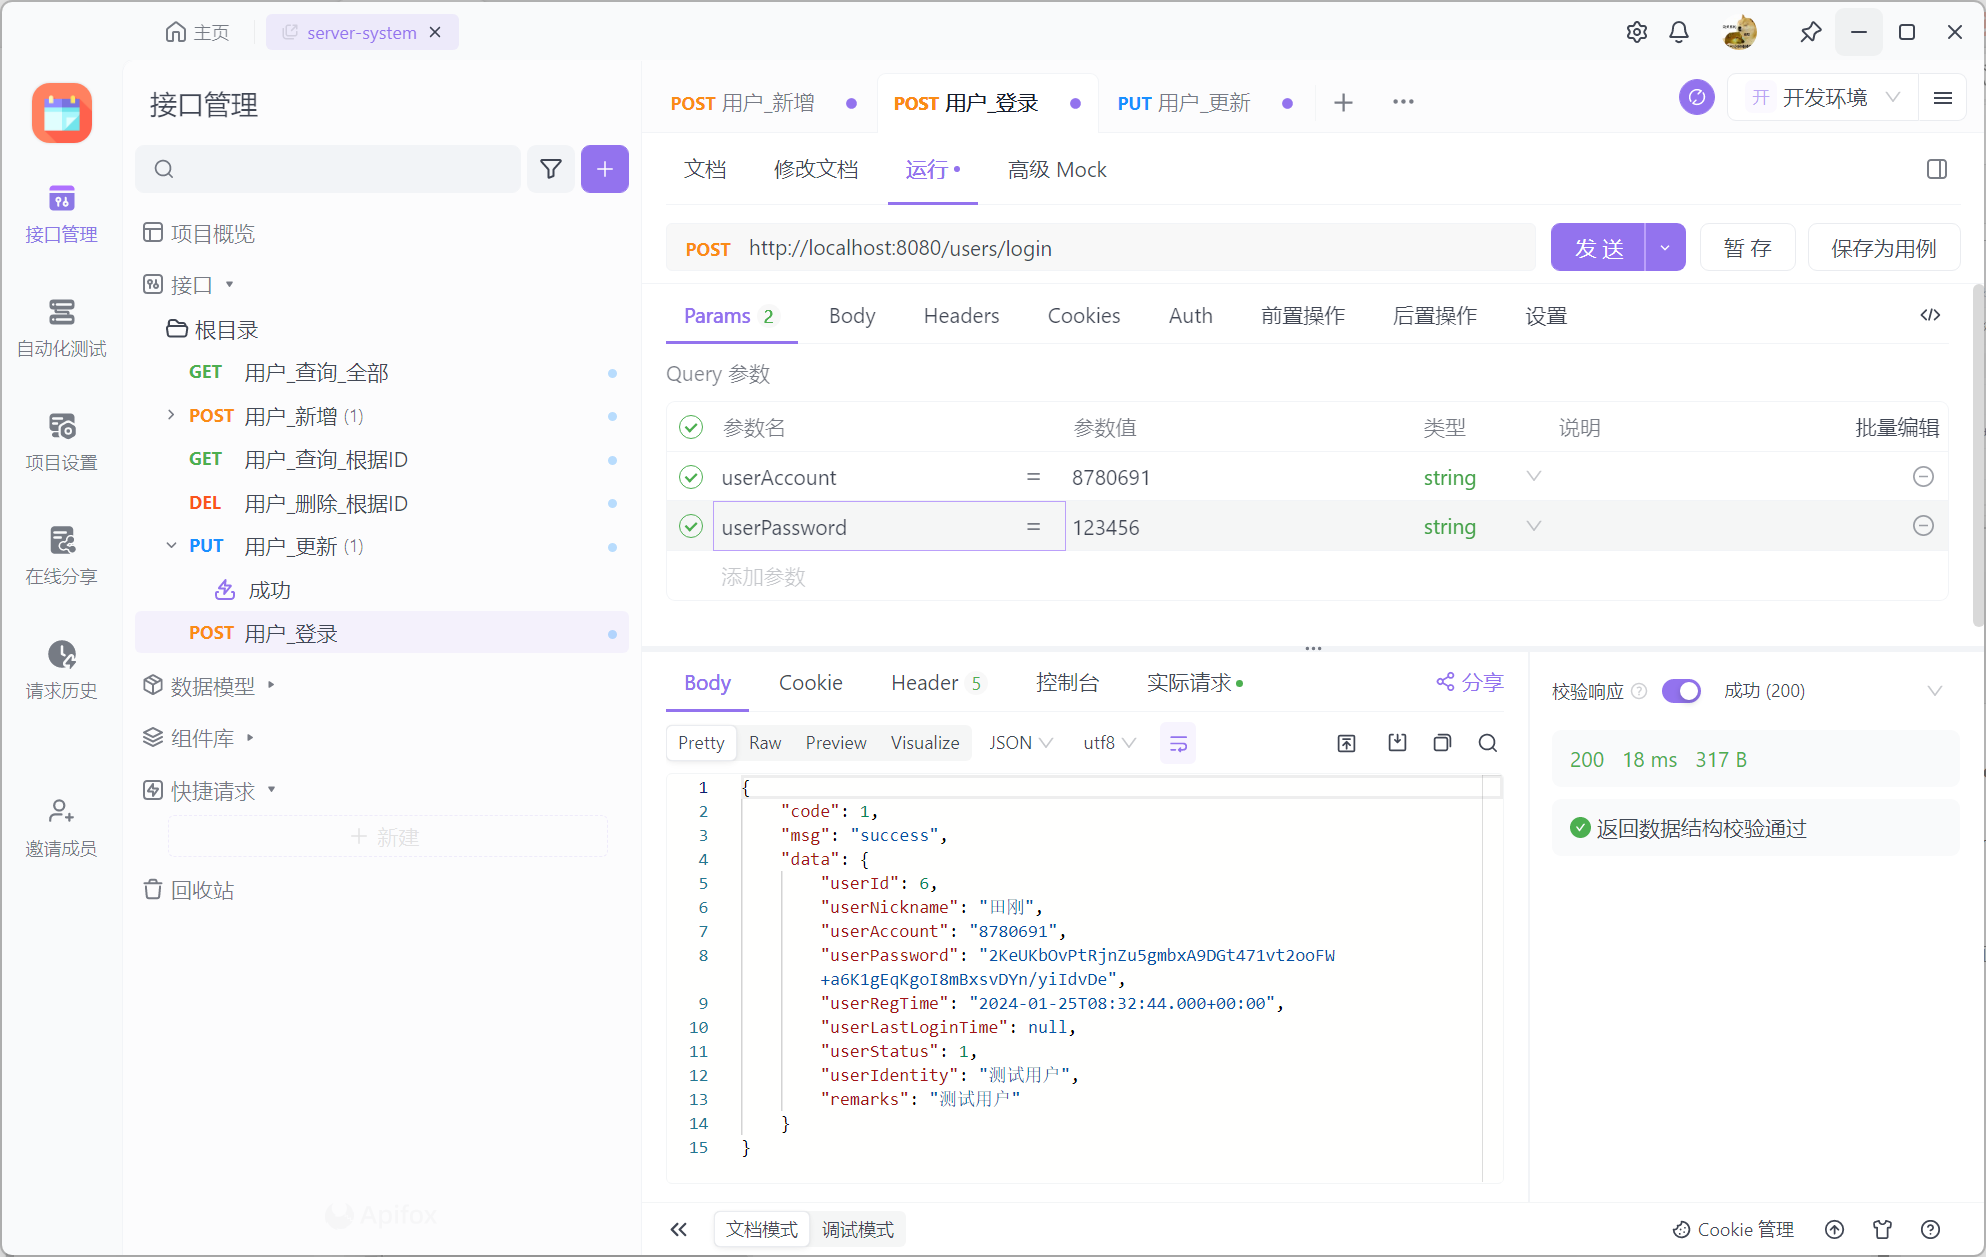The width and height of the screenshot is (1986, 1257).
Task: Select Raw response view
Action: (765, 743)
